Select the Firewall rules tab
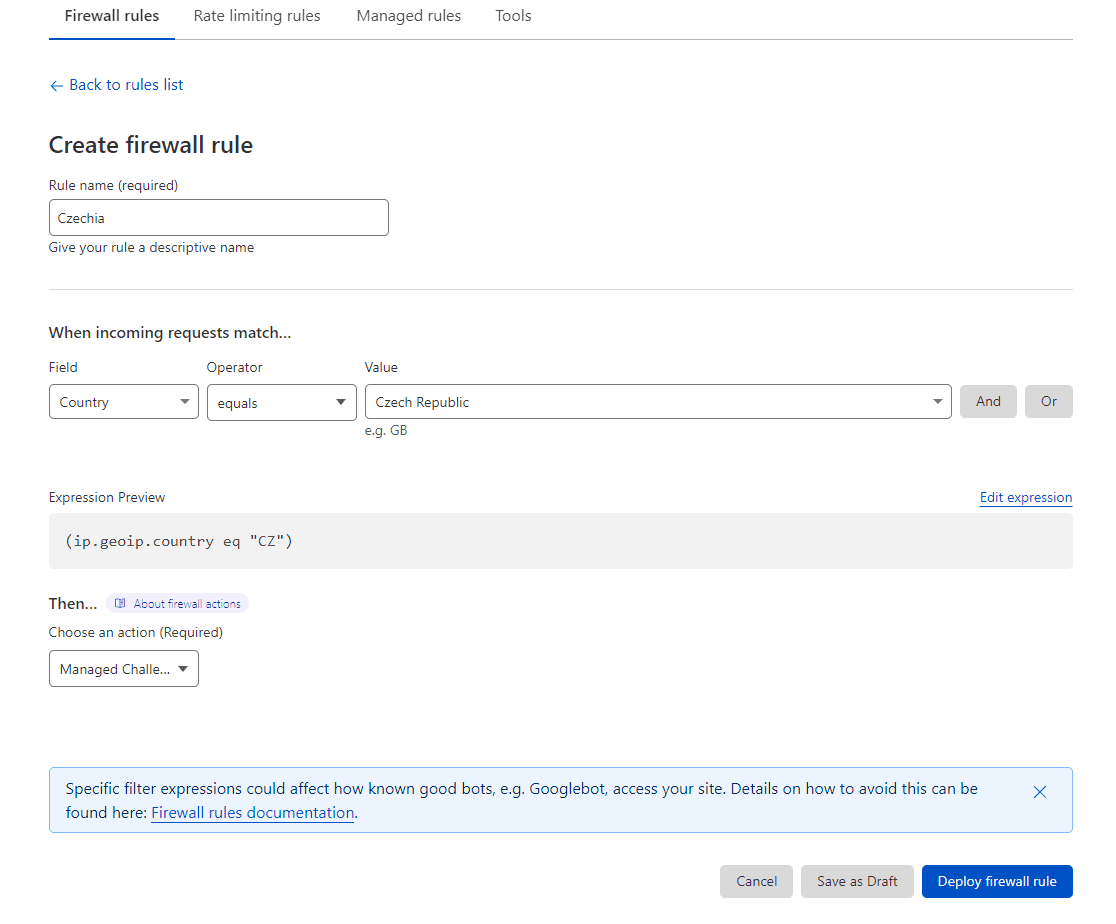Screen dimensions: 1116x924 pos(111,16)
